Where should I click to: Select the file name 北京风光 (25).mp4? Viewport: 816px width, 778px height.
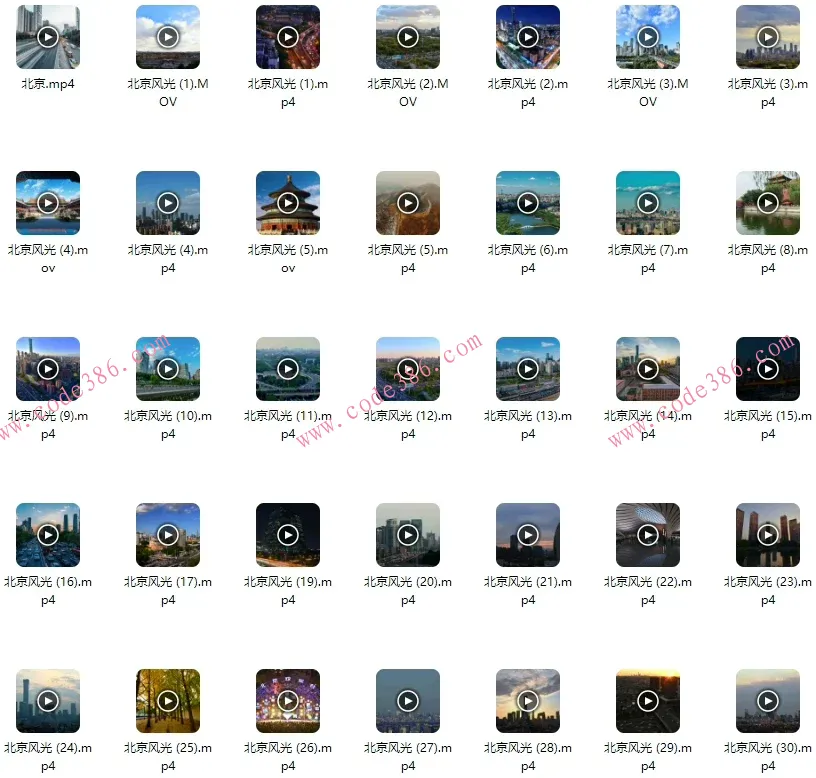[168, 757]
